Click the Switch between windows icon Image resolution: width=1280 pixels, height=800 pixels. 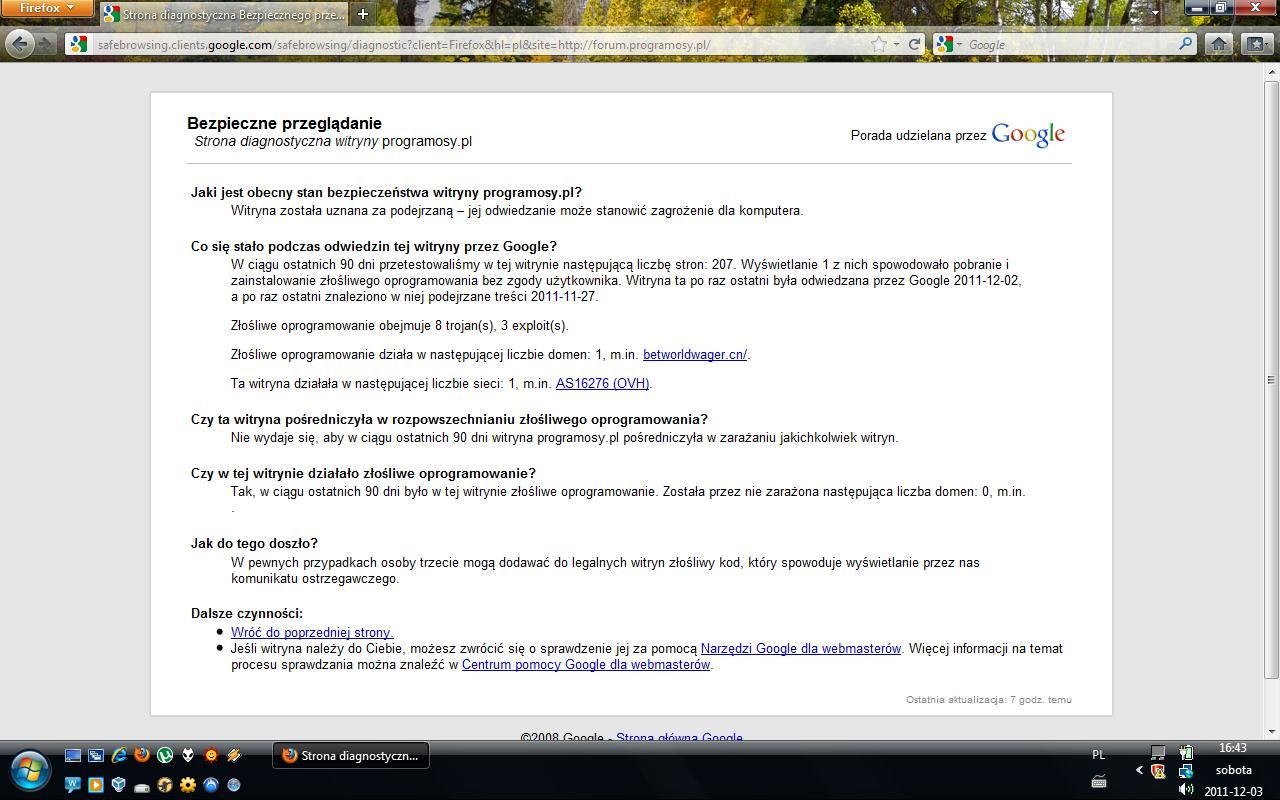pos(96,756)
